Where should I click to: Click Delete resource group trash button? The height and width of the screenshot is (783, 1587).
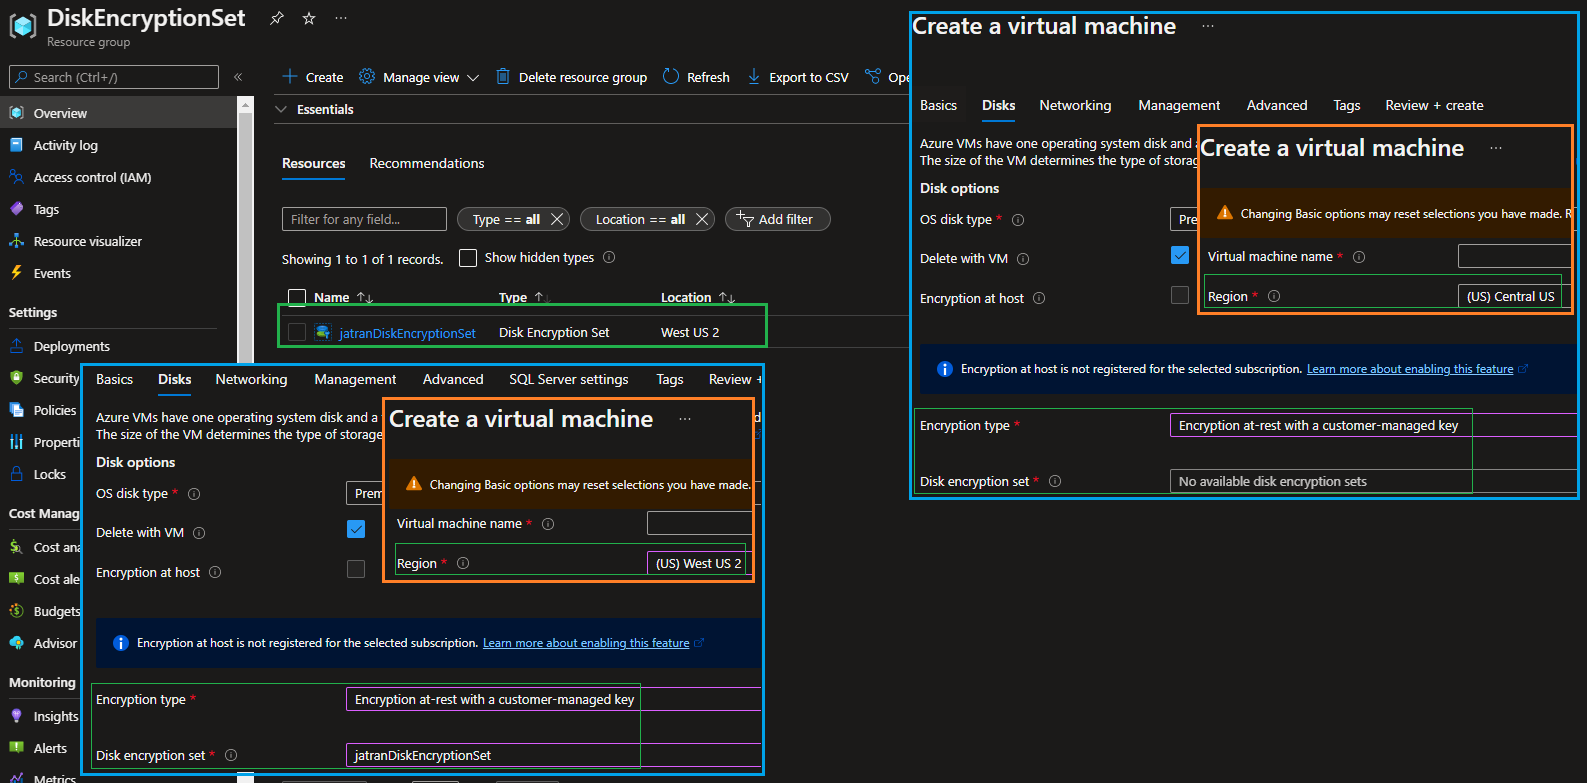[x=572, y=77]
